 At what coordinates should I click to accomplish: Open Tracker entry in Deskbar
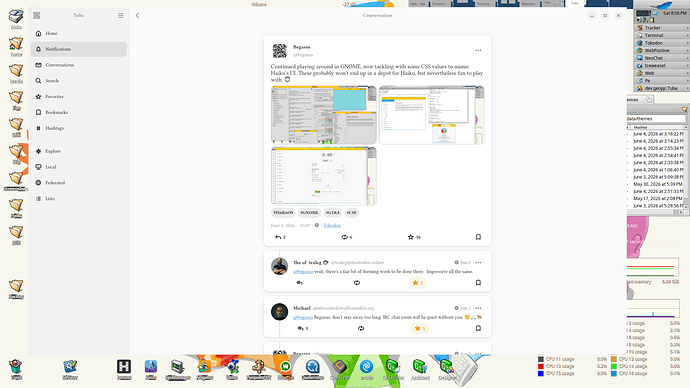point(662,28)
